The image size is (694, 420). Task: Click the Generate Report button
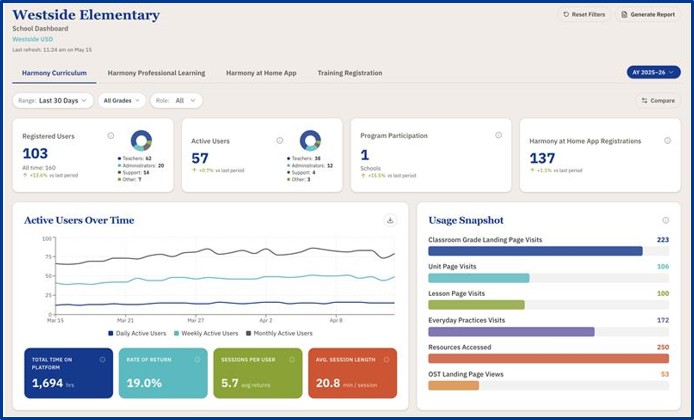(648, 15)
